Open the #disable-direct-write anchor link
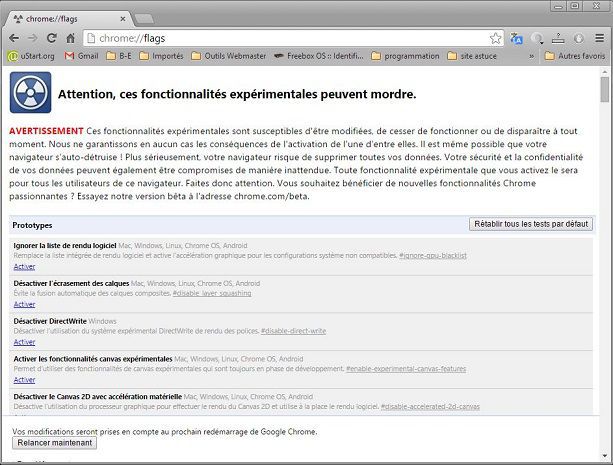The width and height of the screenshot is (613, 465). [293, 331]
